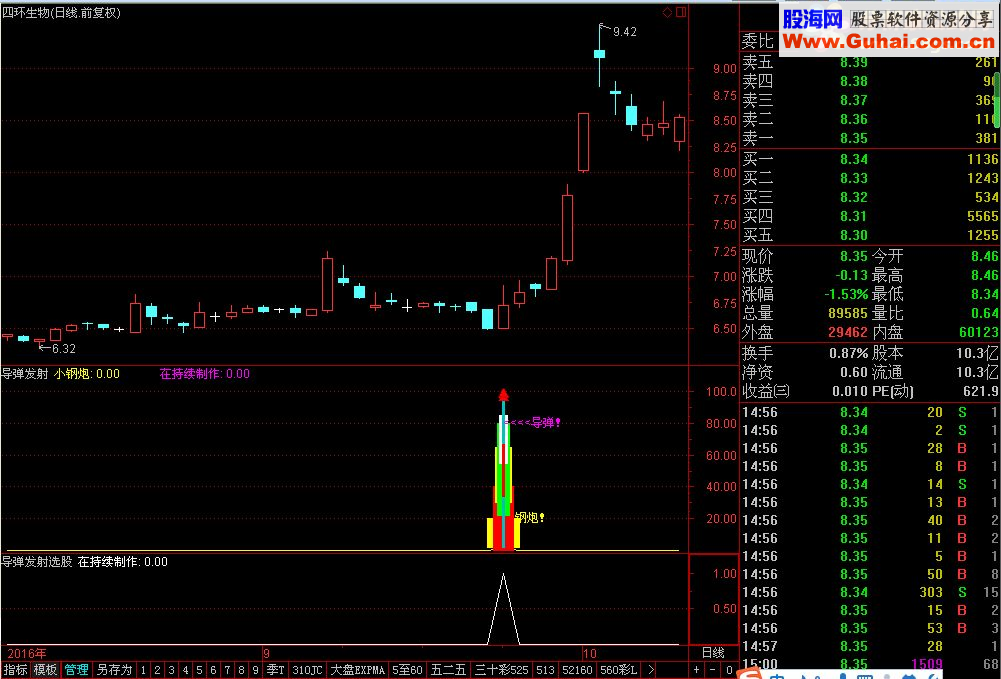Click the right arrow to show more templates
Screen dimensions: 1001x679
(x=651, y=670)
